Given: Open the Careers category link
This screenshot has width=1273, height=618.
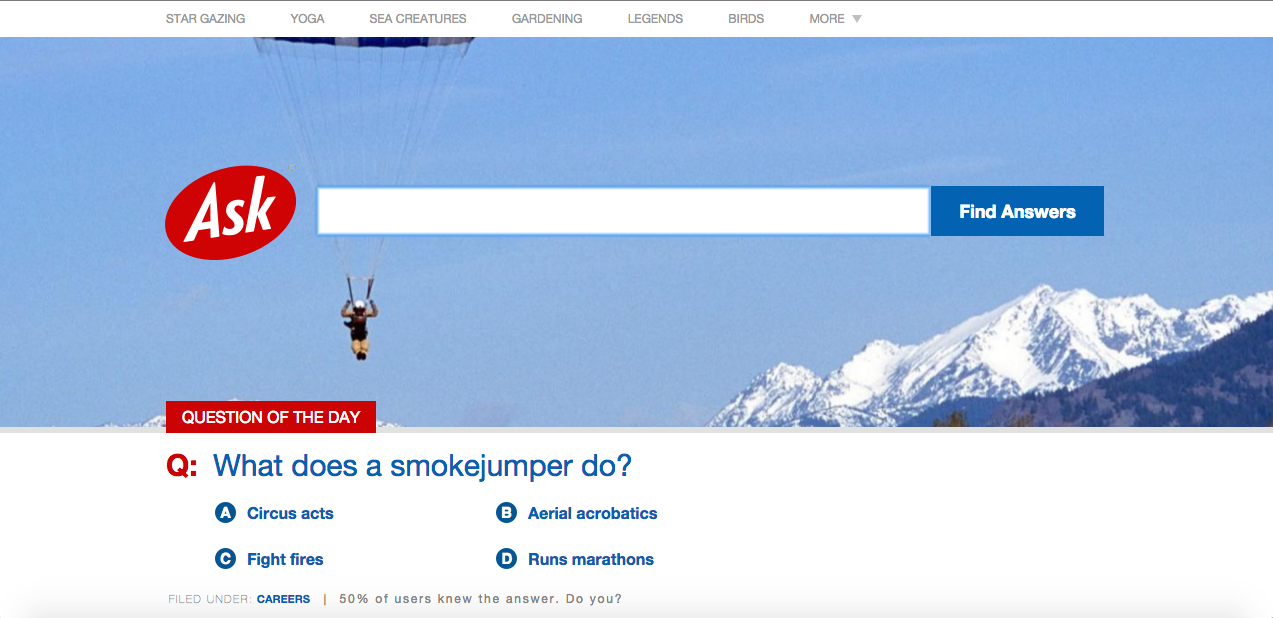Looking at the screenshot, I should point(283,599).
